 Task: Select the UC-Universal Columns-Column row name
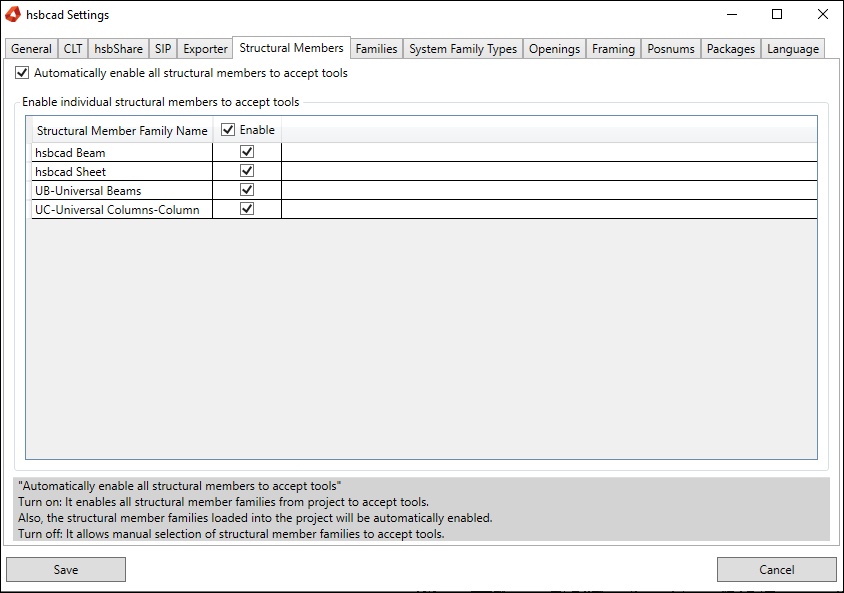(117, 210)
